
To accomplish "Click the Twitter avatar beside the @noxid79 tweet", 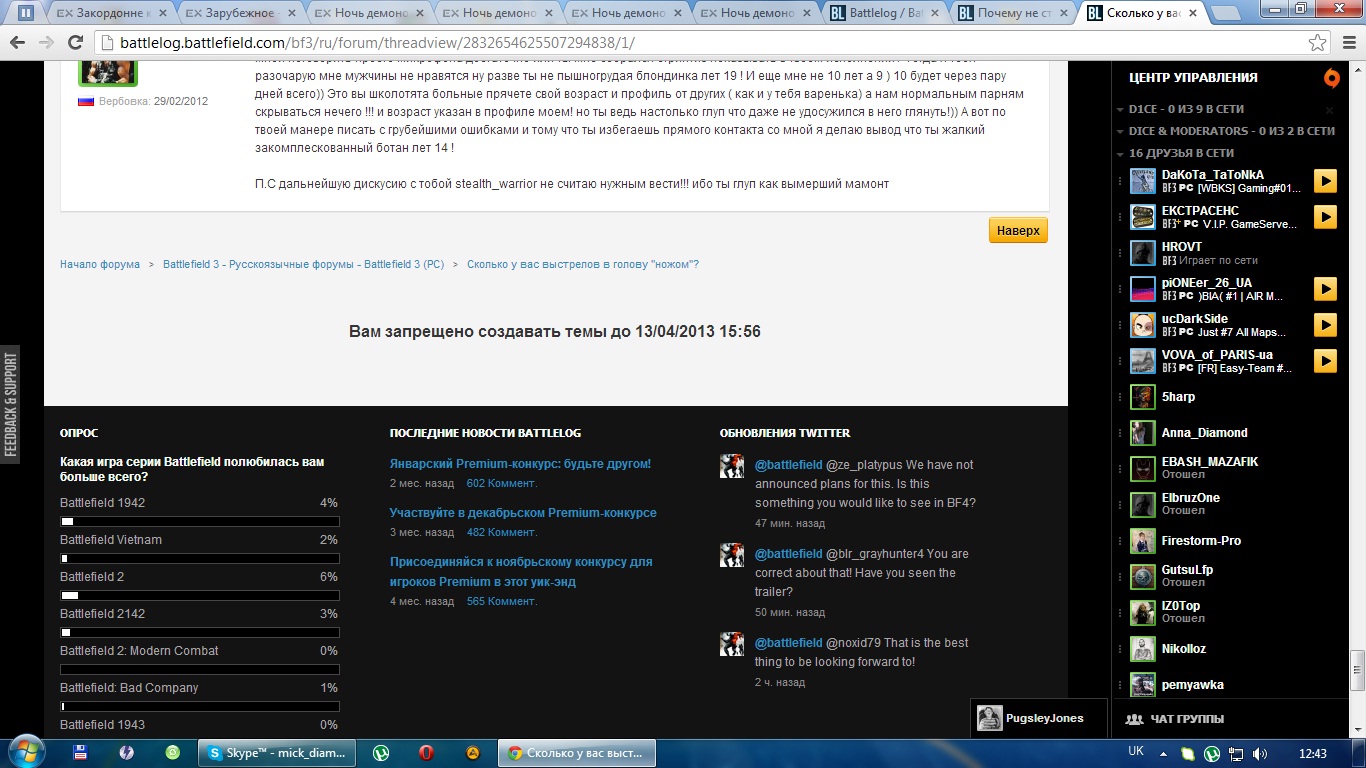I will pyautogui.click(x=732, y=644).
